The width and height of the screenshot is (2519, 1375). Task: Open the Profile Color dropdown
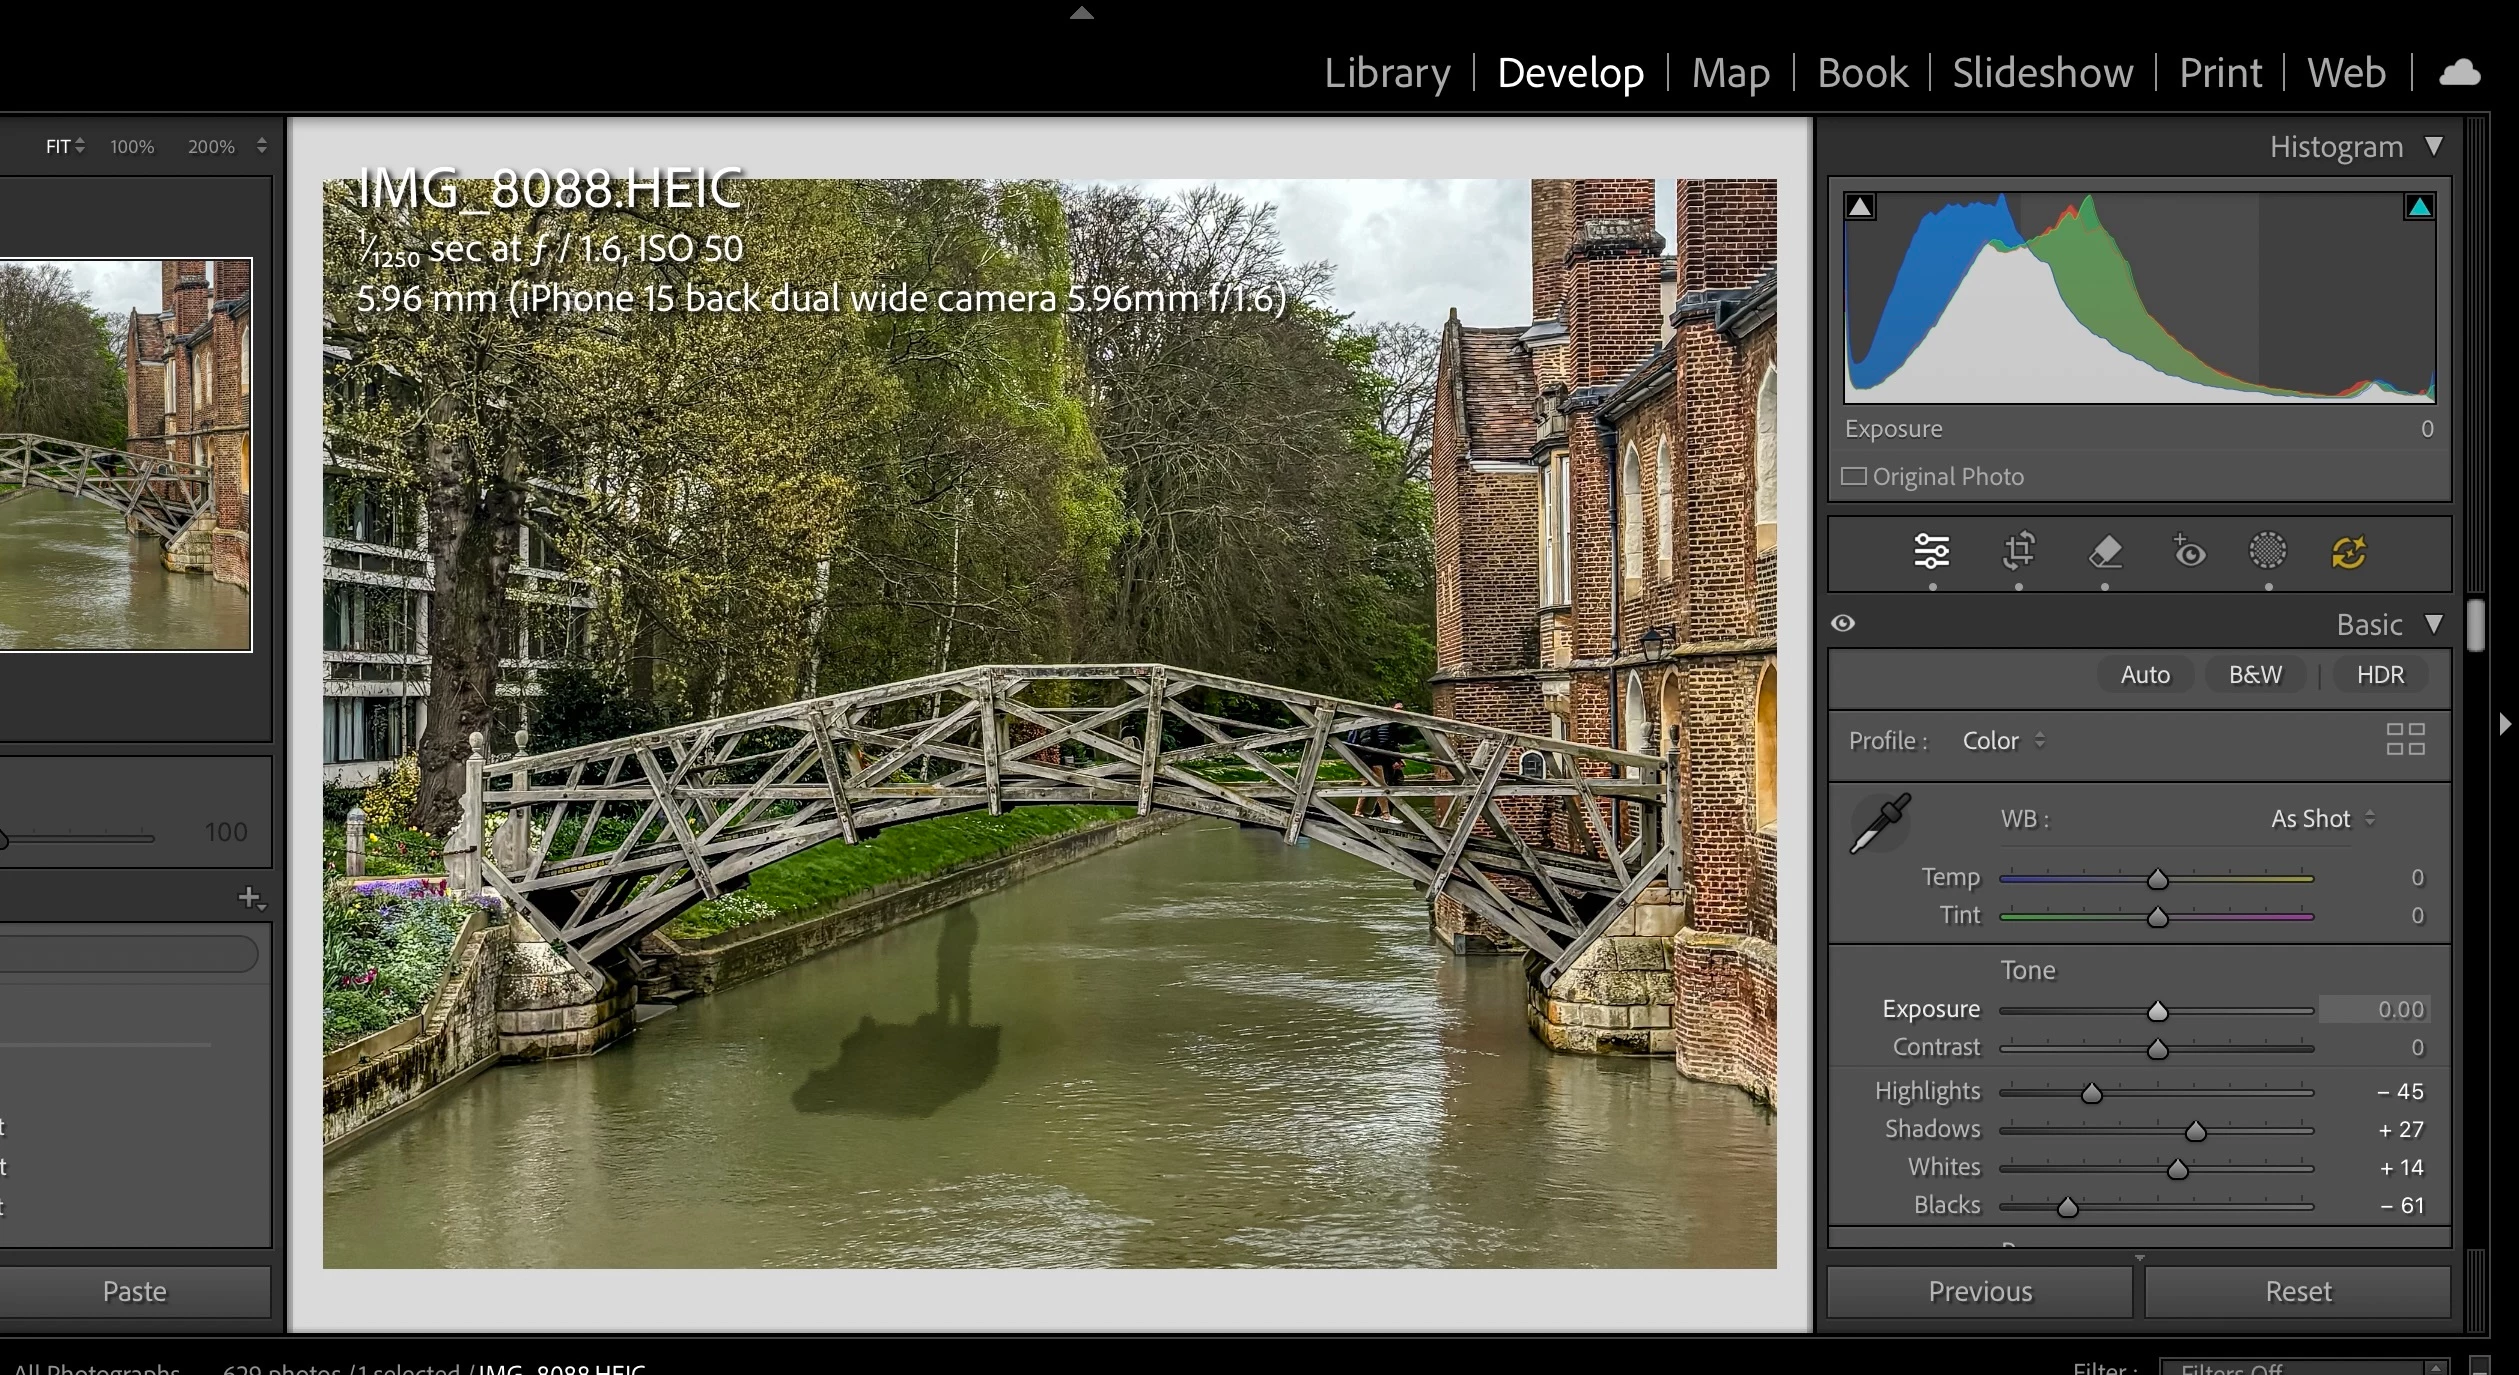click(2003, 741)
